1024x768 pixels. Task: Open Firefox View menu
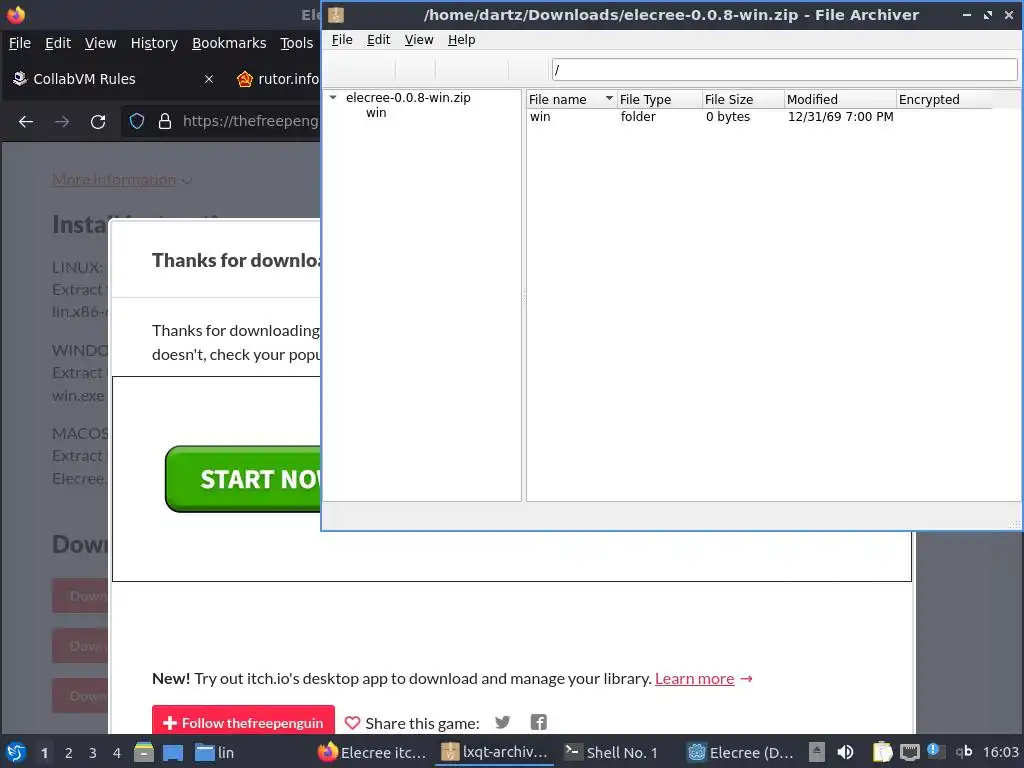click(101, 43)
